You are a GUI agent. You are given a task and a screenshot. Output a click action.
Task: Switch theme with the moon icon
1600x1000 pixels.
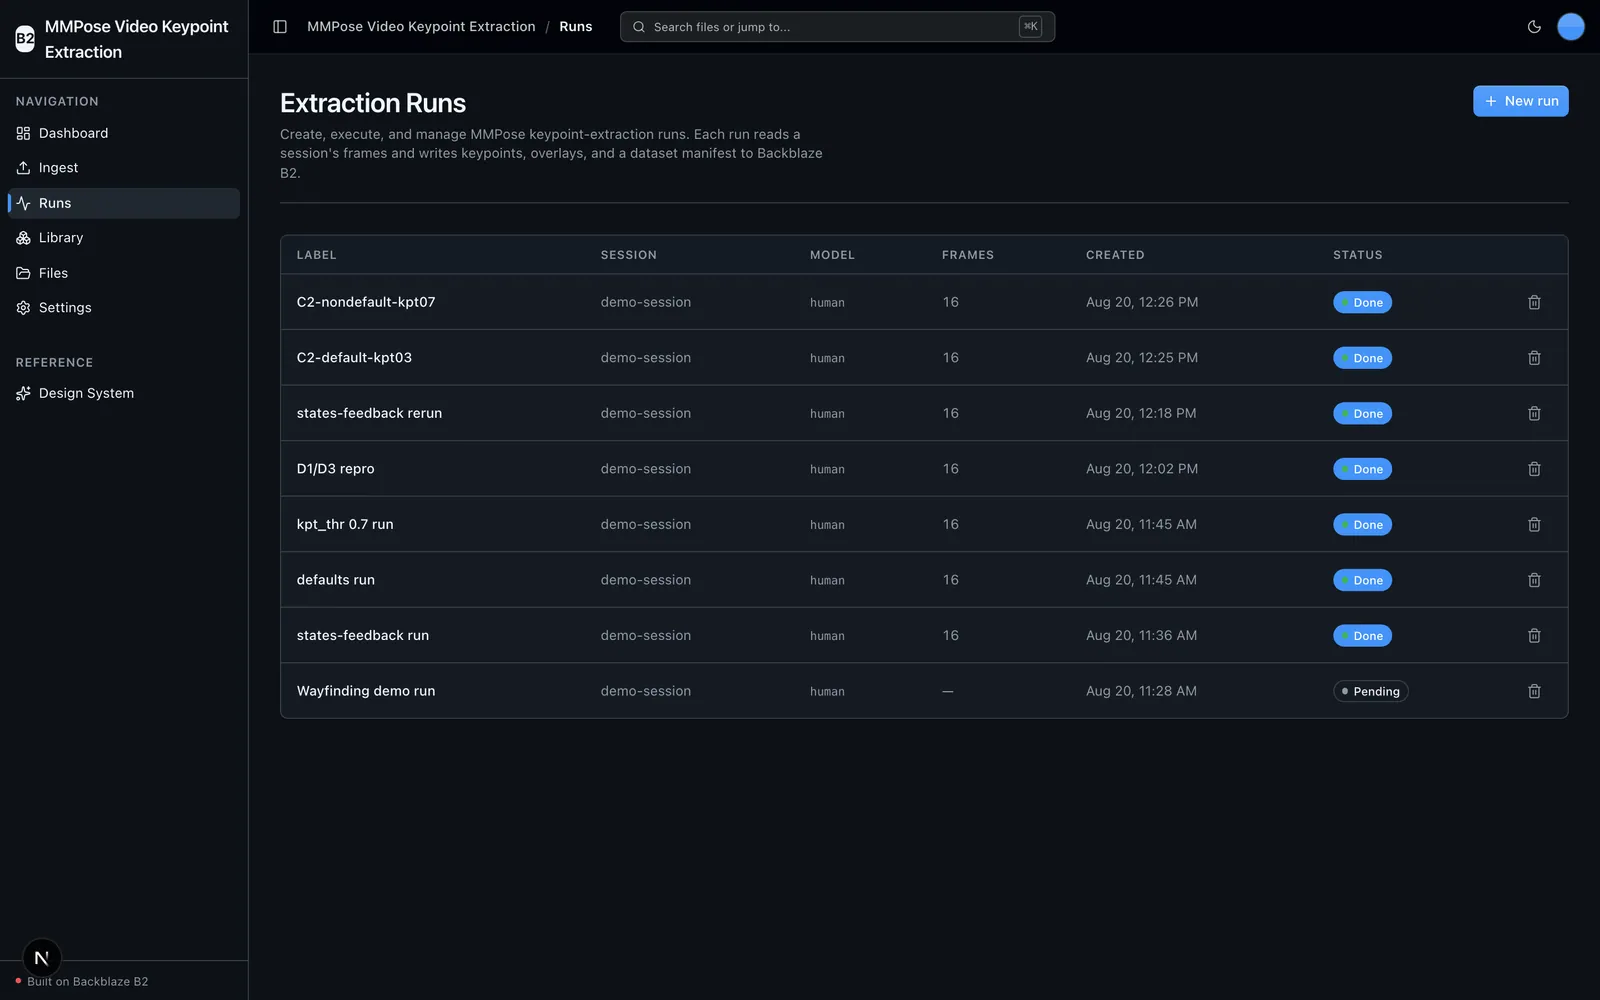point(1534,27)
